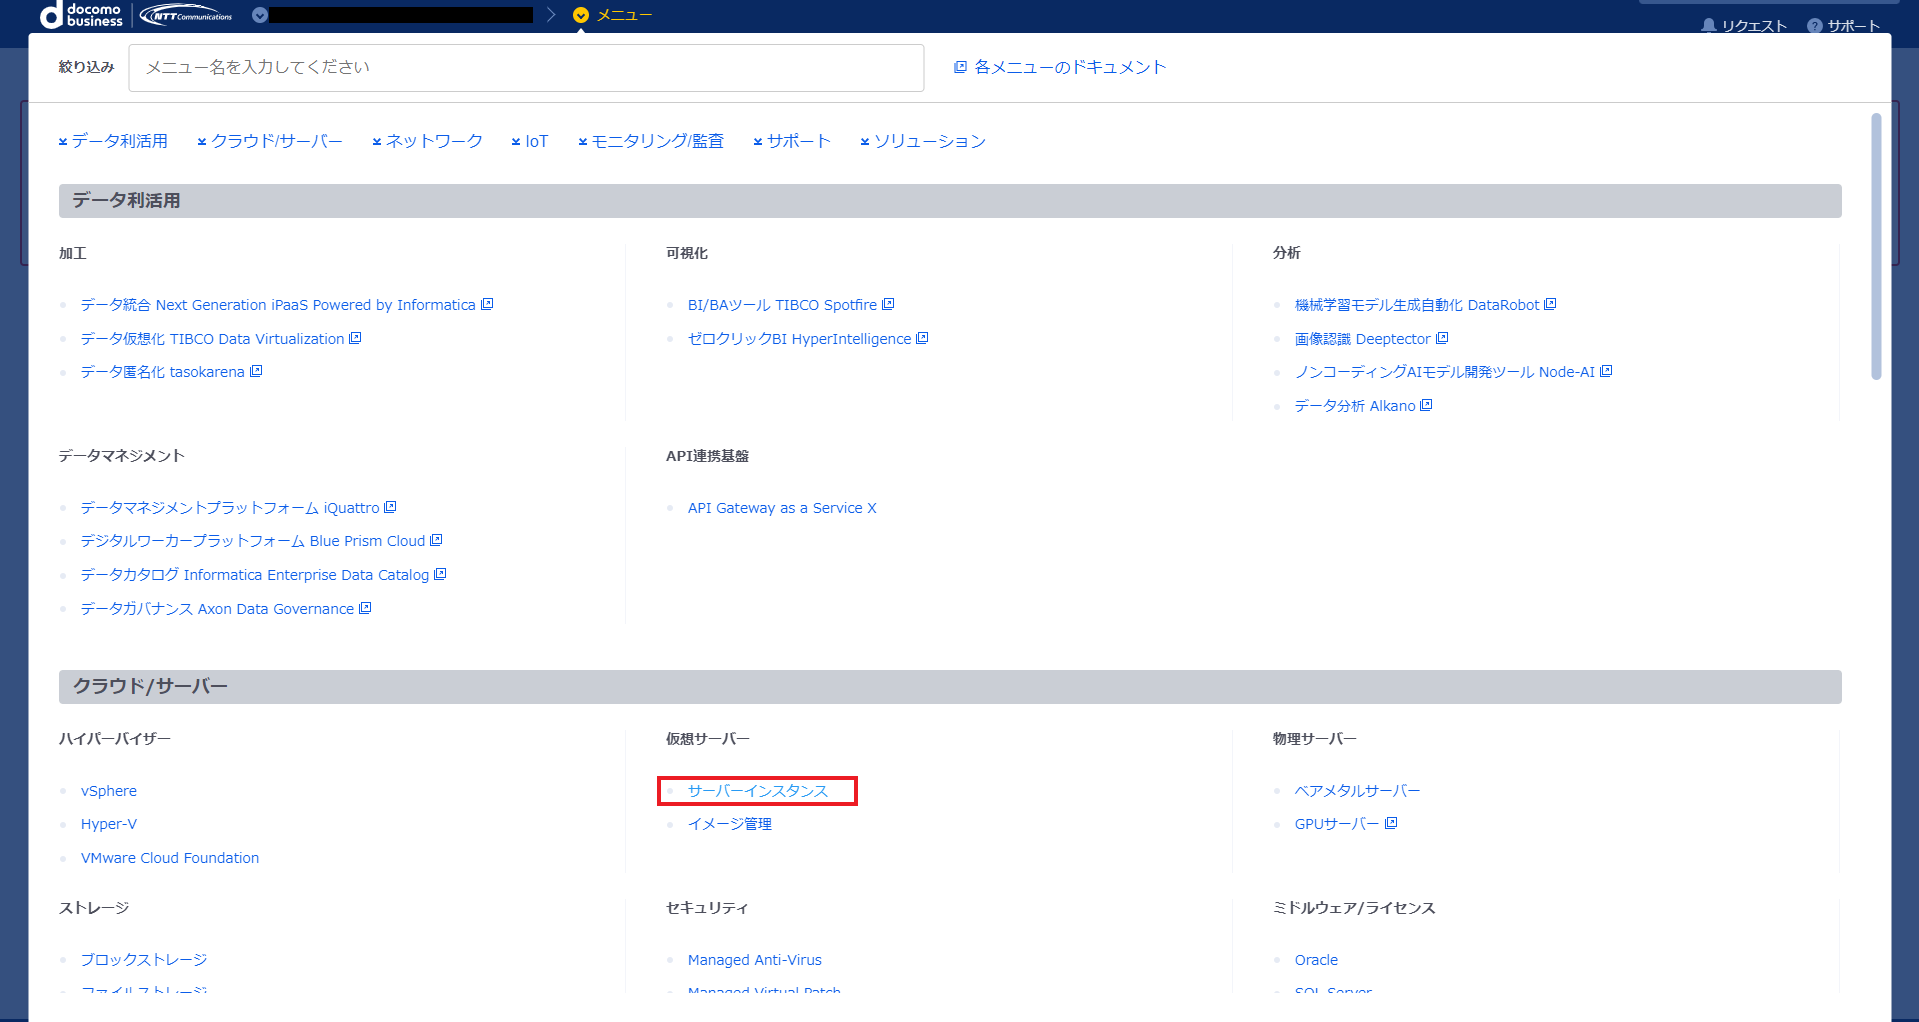Open データ分析 Alkano link
1919x1022 pixels.
(1355, 406)
